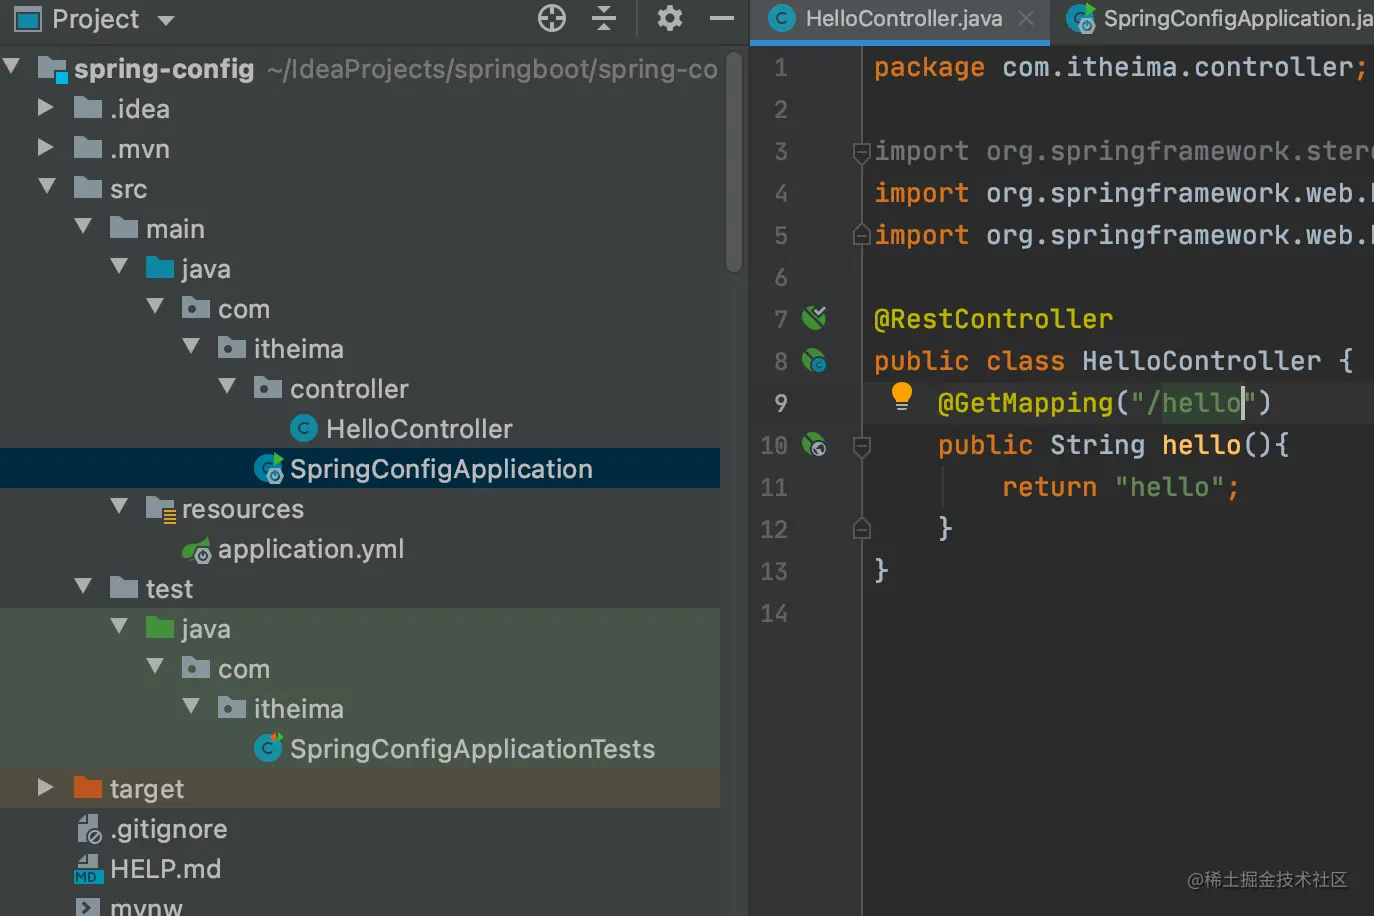1374x916 pixels.
Task: Open Project panel settings gear
Action: 669,18
